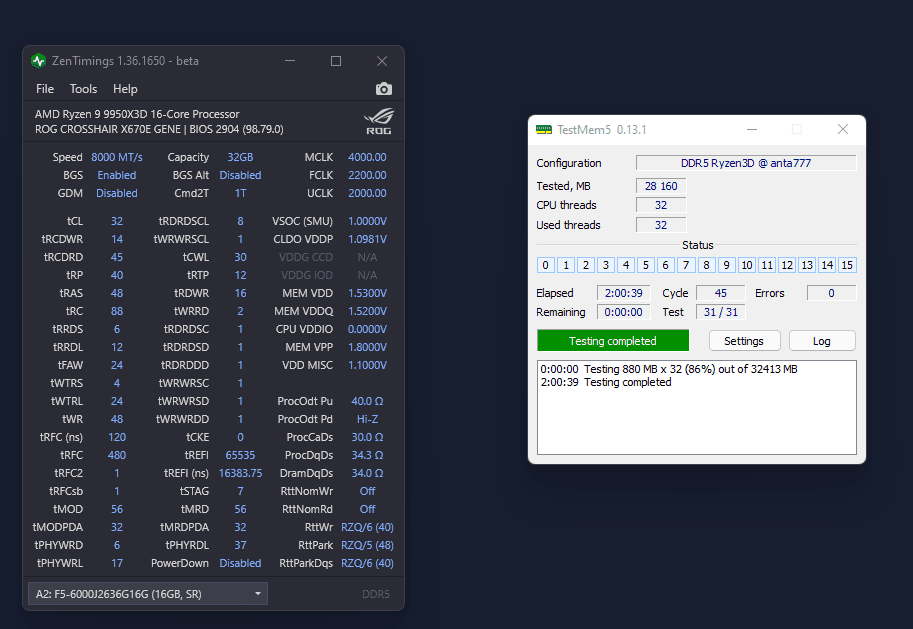Click the ZenTimings app icon in the title bar

(x=38, y=61)
